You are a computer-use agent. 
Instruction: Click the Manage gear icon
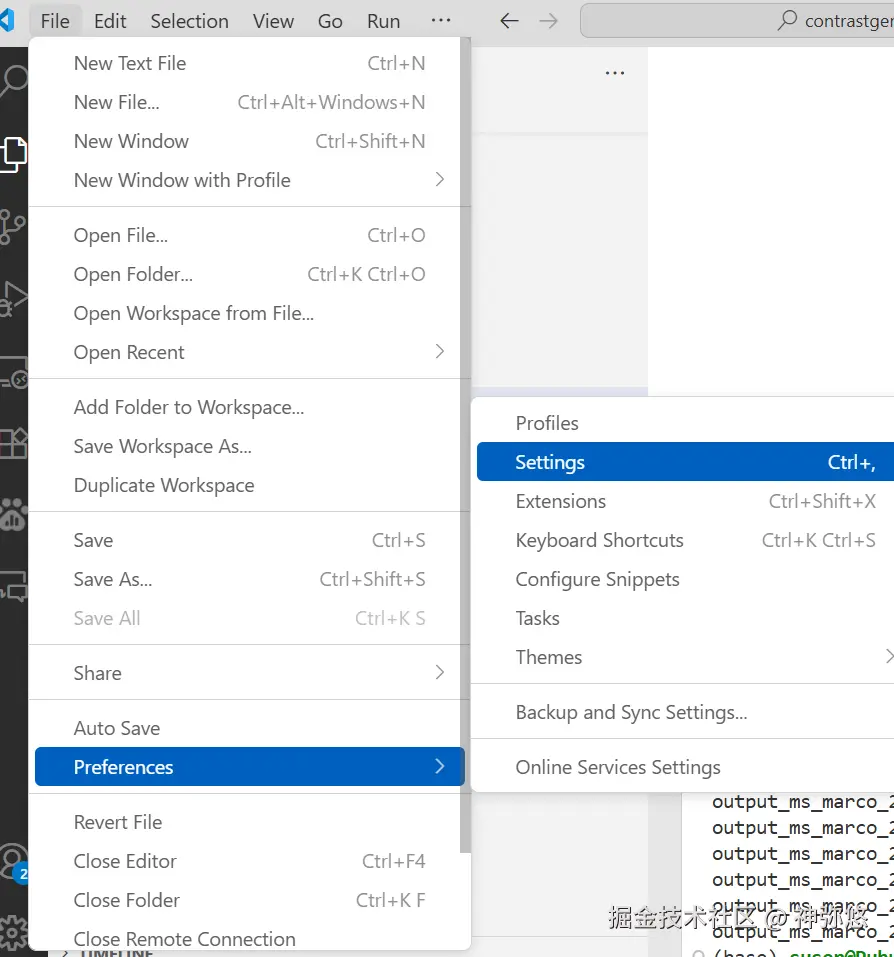[13, 930]
